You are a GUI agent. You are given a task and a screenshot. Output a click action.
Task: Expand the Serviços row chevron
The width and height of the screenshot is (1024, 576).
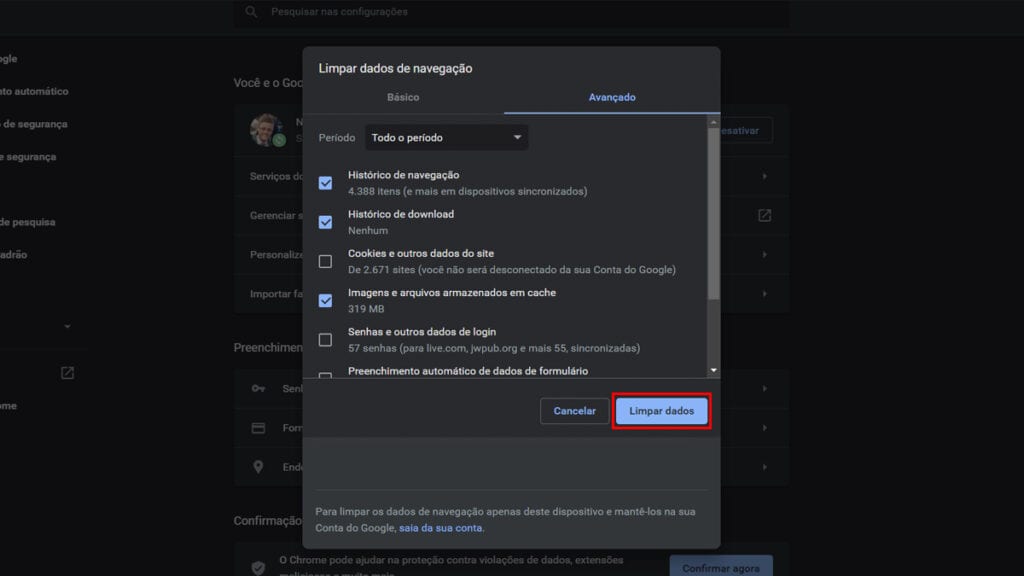point(764,176)
